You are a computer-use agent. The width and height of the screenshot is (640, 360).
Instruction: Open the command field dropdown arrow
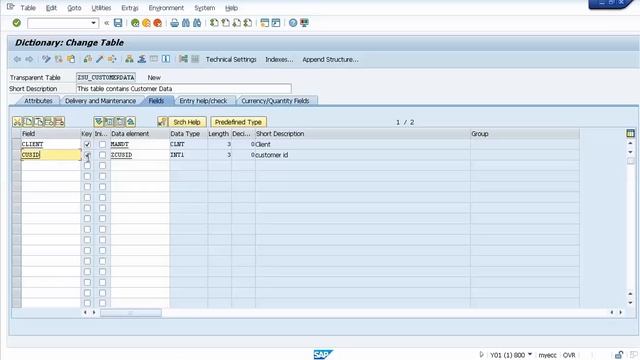93,23
